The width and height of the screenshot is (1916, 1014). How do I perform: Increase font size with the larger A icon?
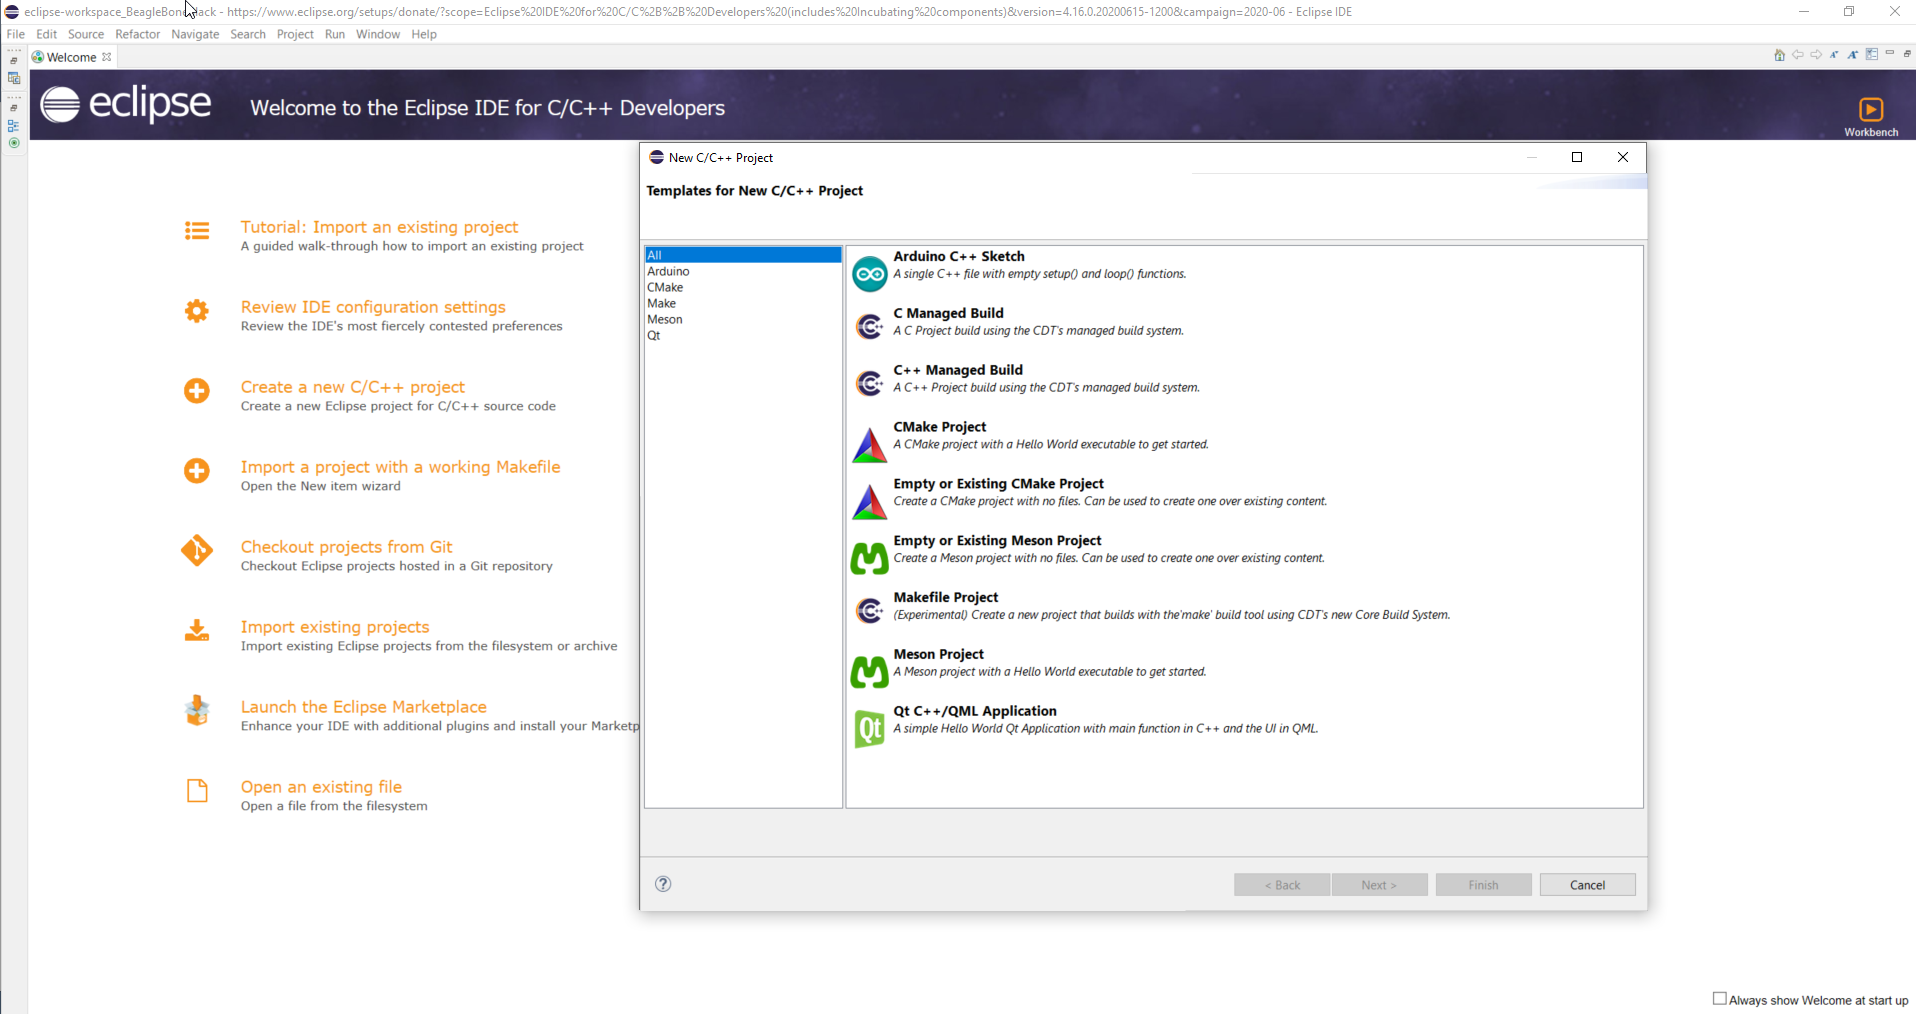pos(1853,55)
